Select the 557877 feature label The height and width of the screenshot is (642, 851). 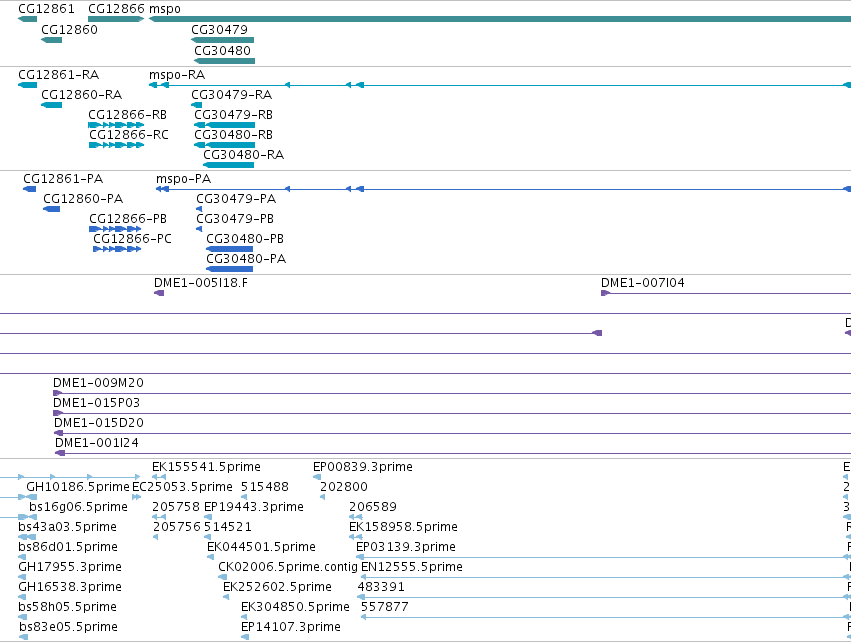point(384,607)
